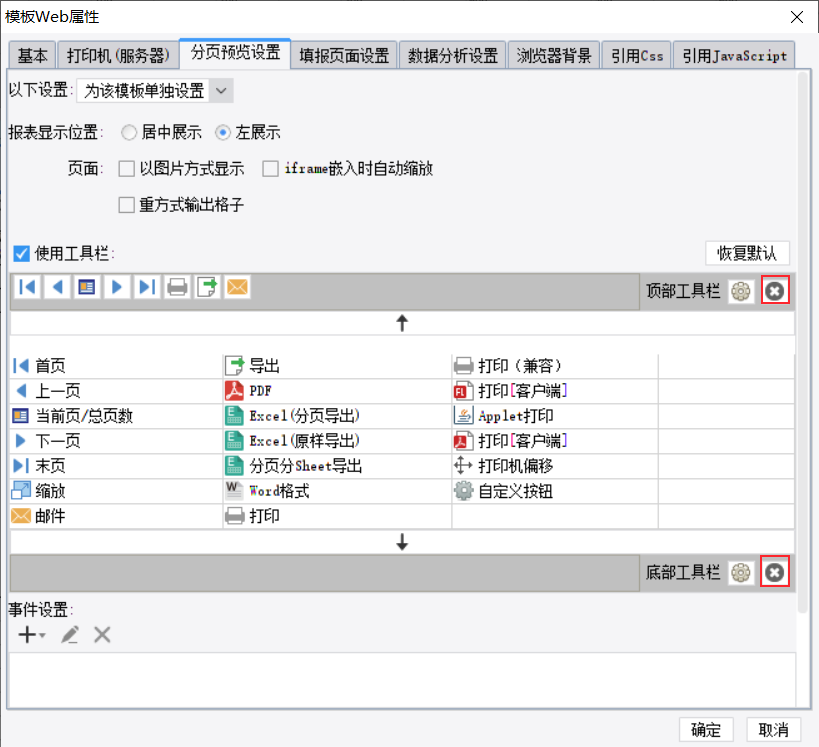The height and width of the screenshot is (747, 819).
Task: Select the 自定义按钮 widget
Action: 555,491
